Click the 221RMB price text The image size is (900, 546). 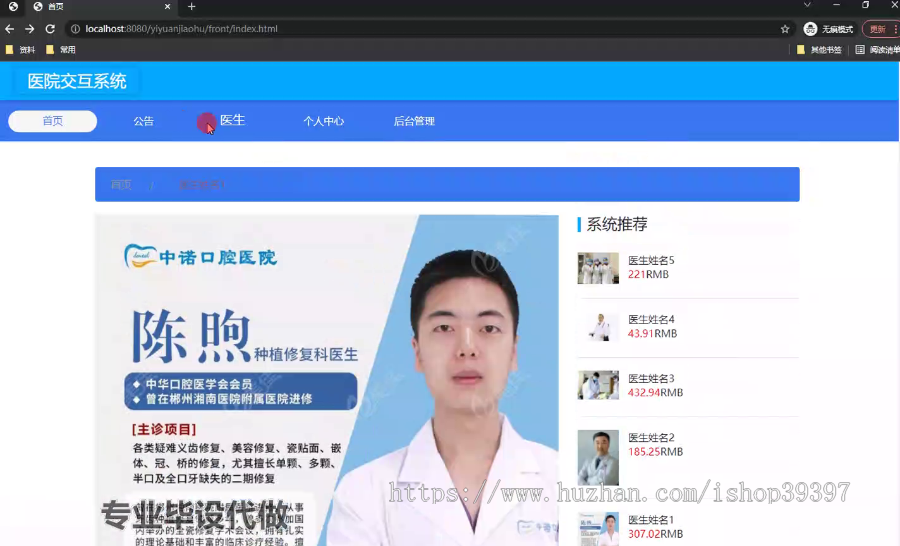tap(648, 274)
